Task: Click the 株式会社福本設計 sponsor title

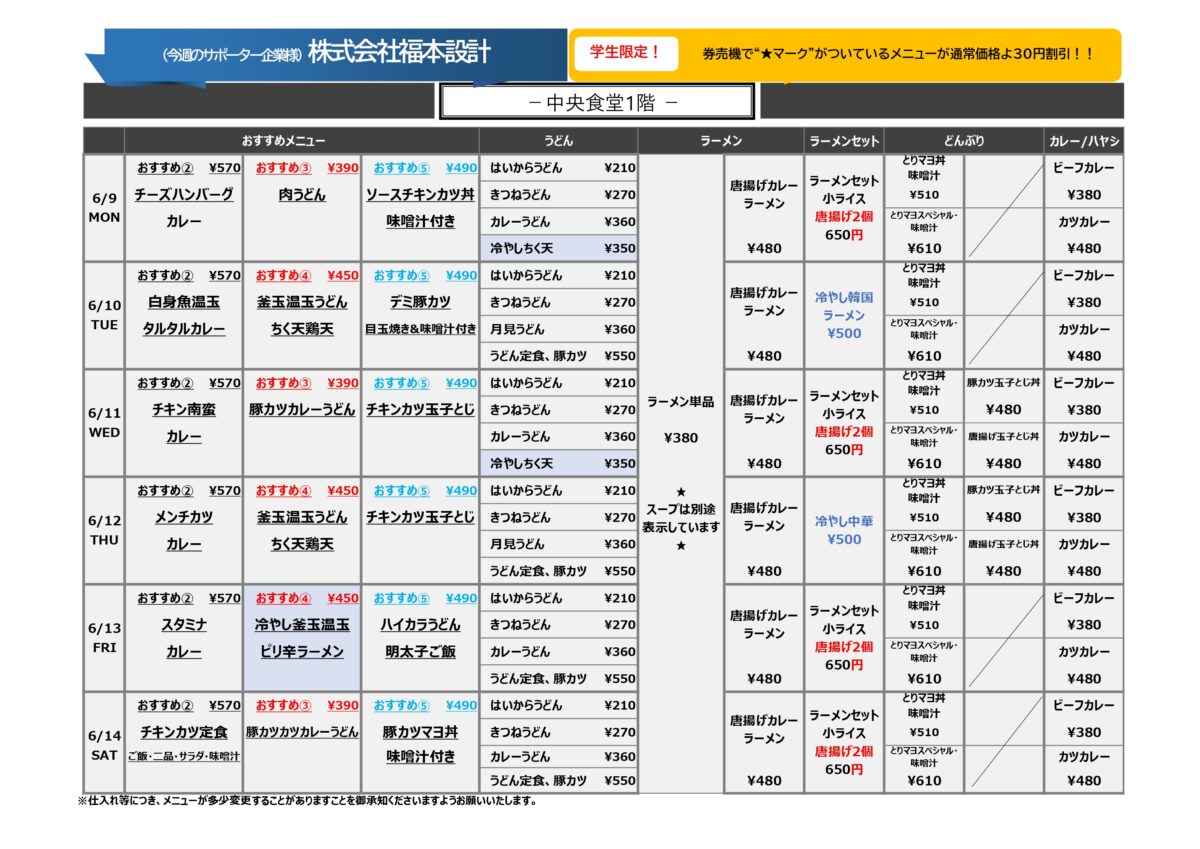Action: pos(399,53)
